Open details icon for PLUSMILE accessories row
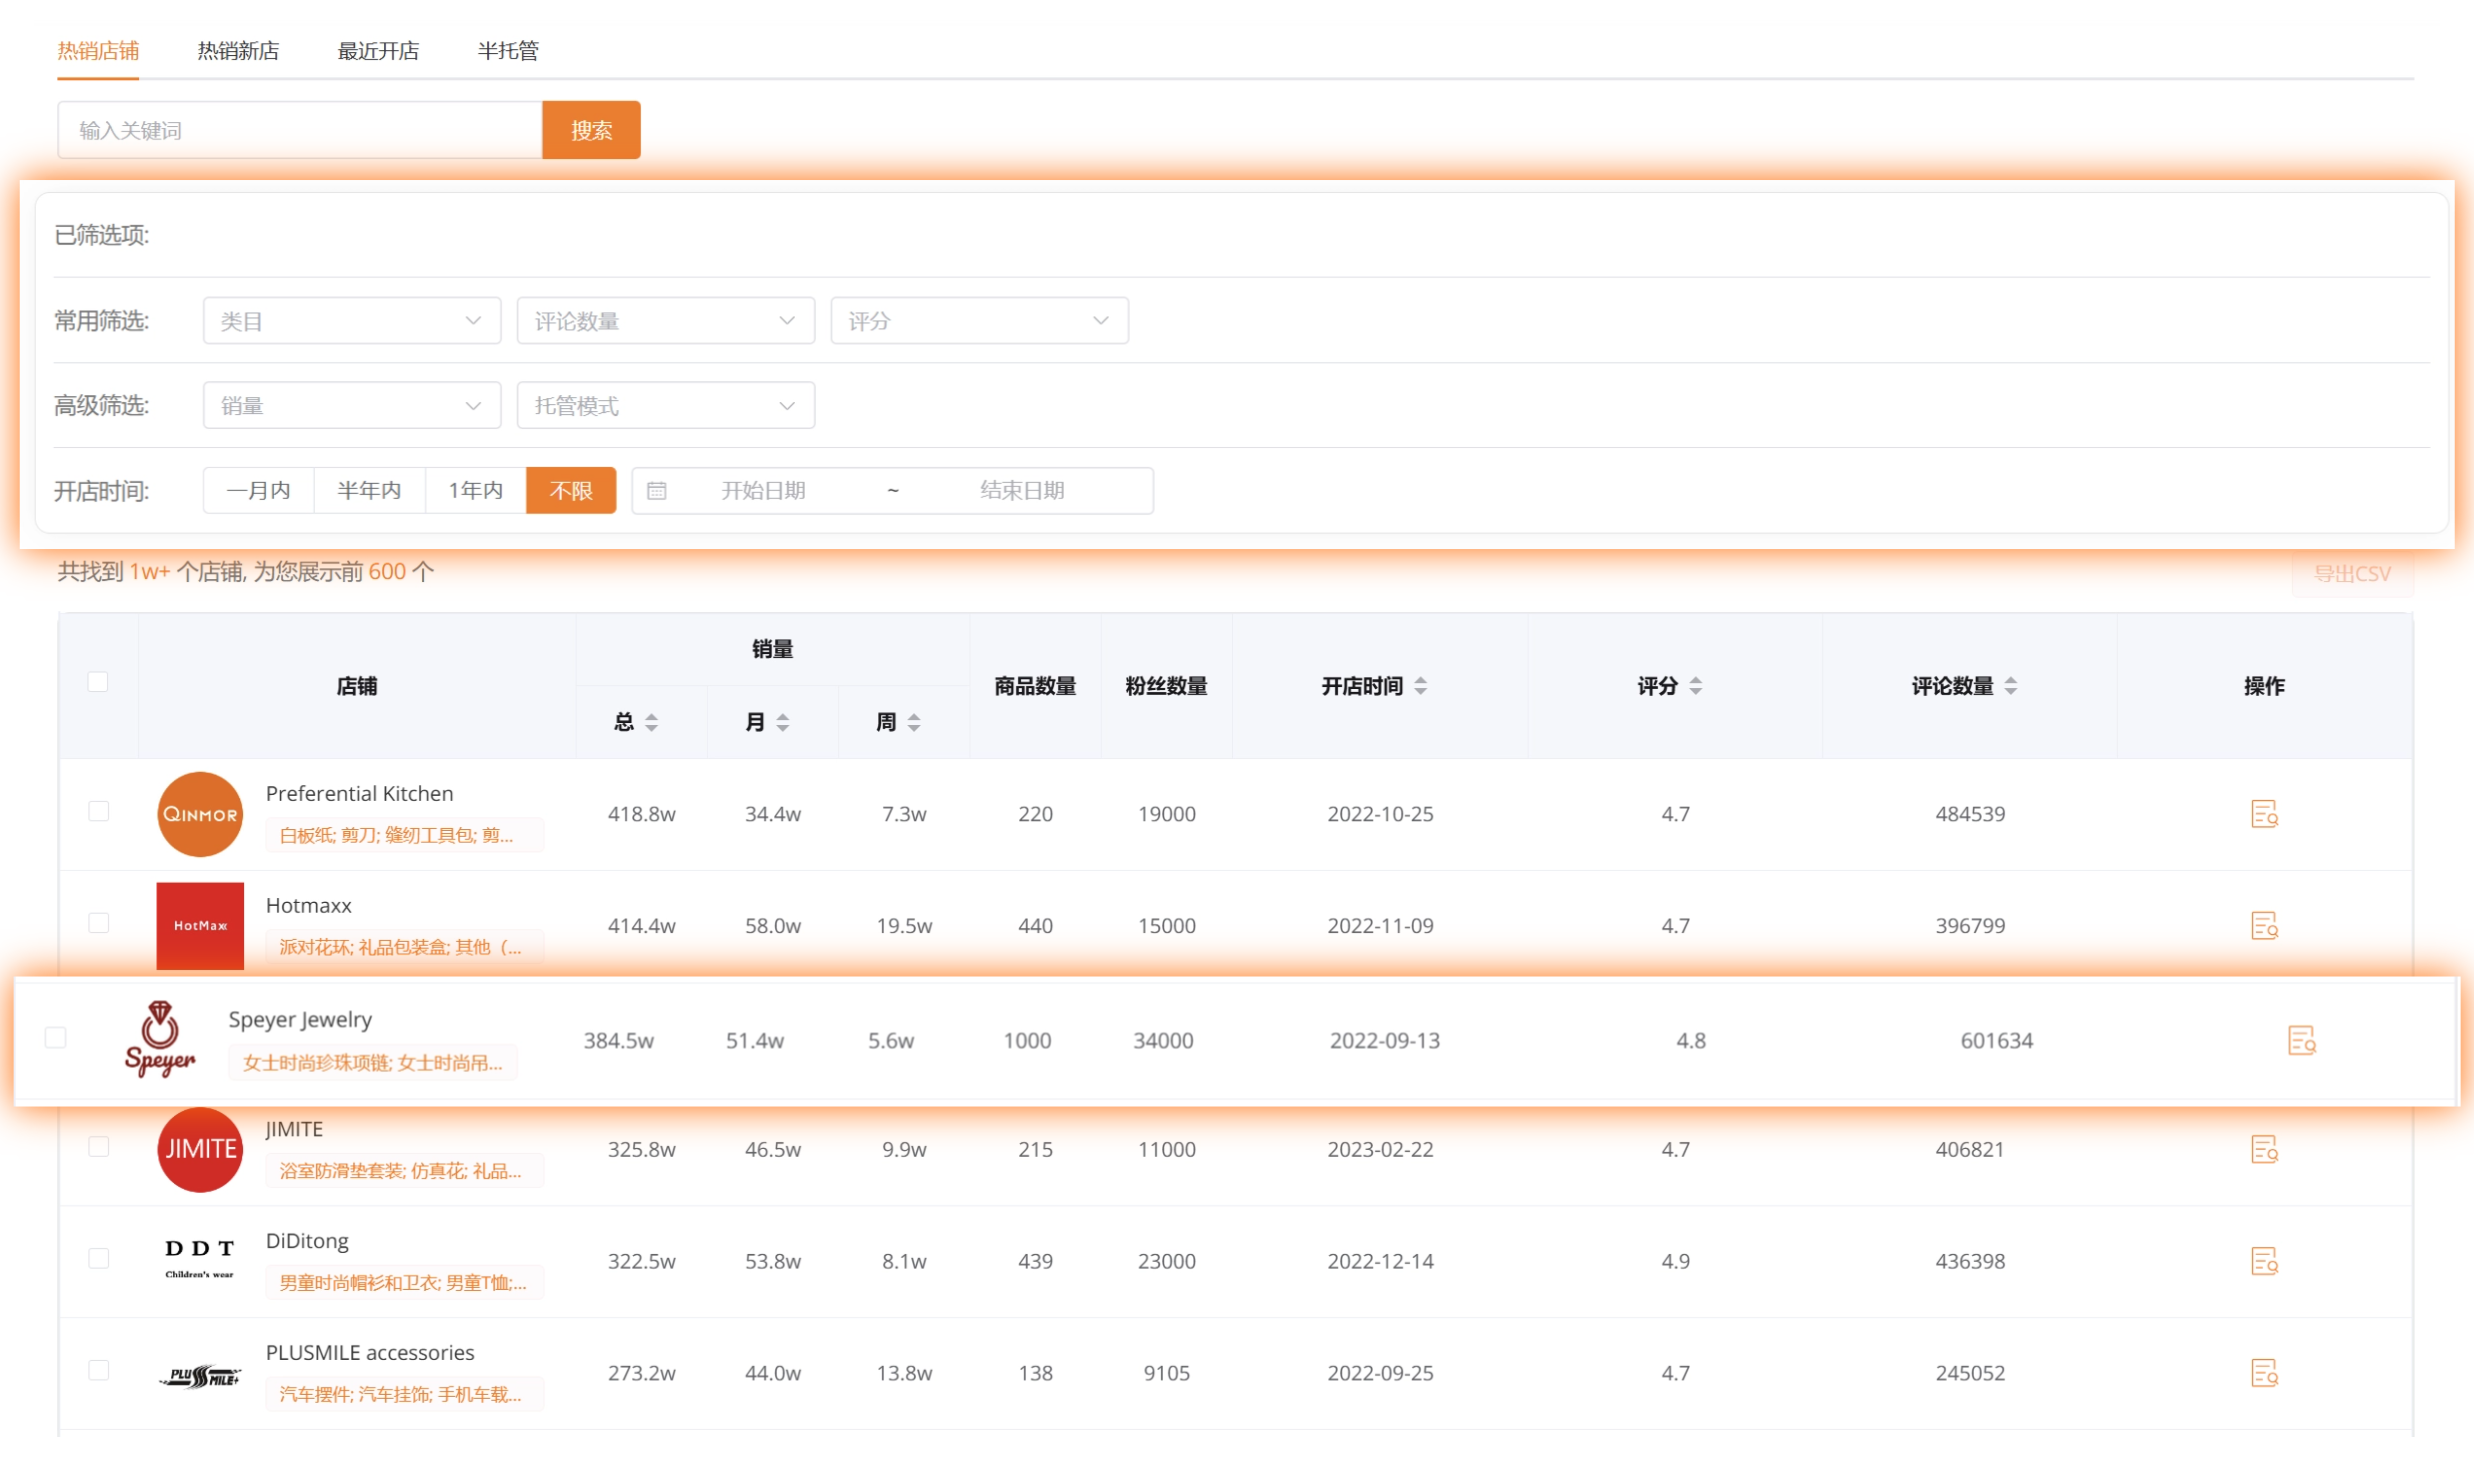This screenshot has width=2474, height=1457. (2264, 1374)
